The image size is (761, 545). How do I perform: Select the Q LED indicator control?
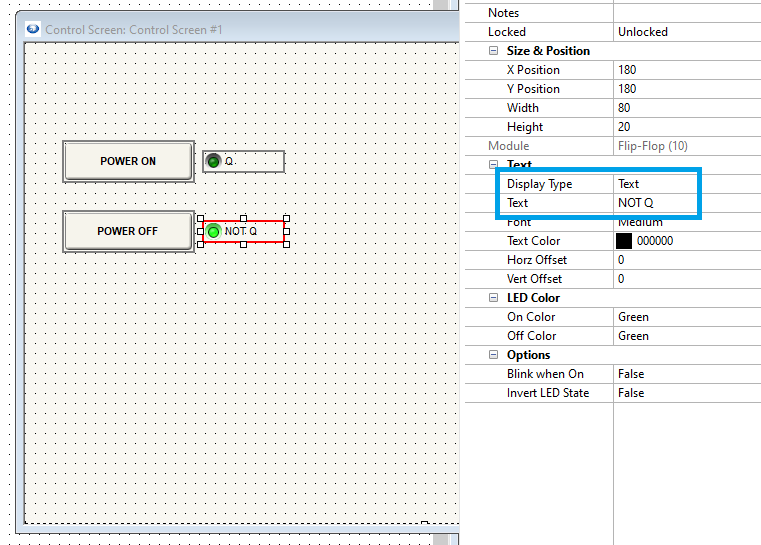point(244,162)
